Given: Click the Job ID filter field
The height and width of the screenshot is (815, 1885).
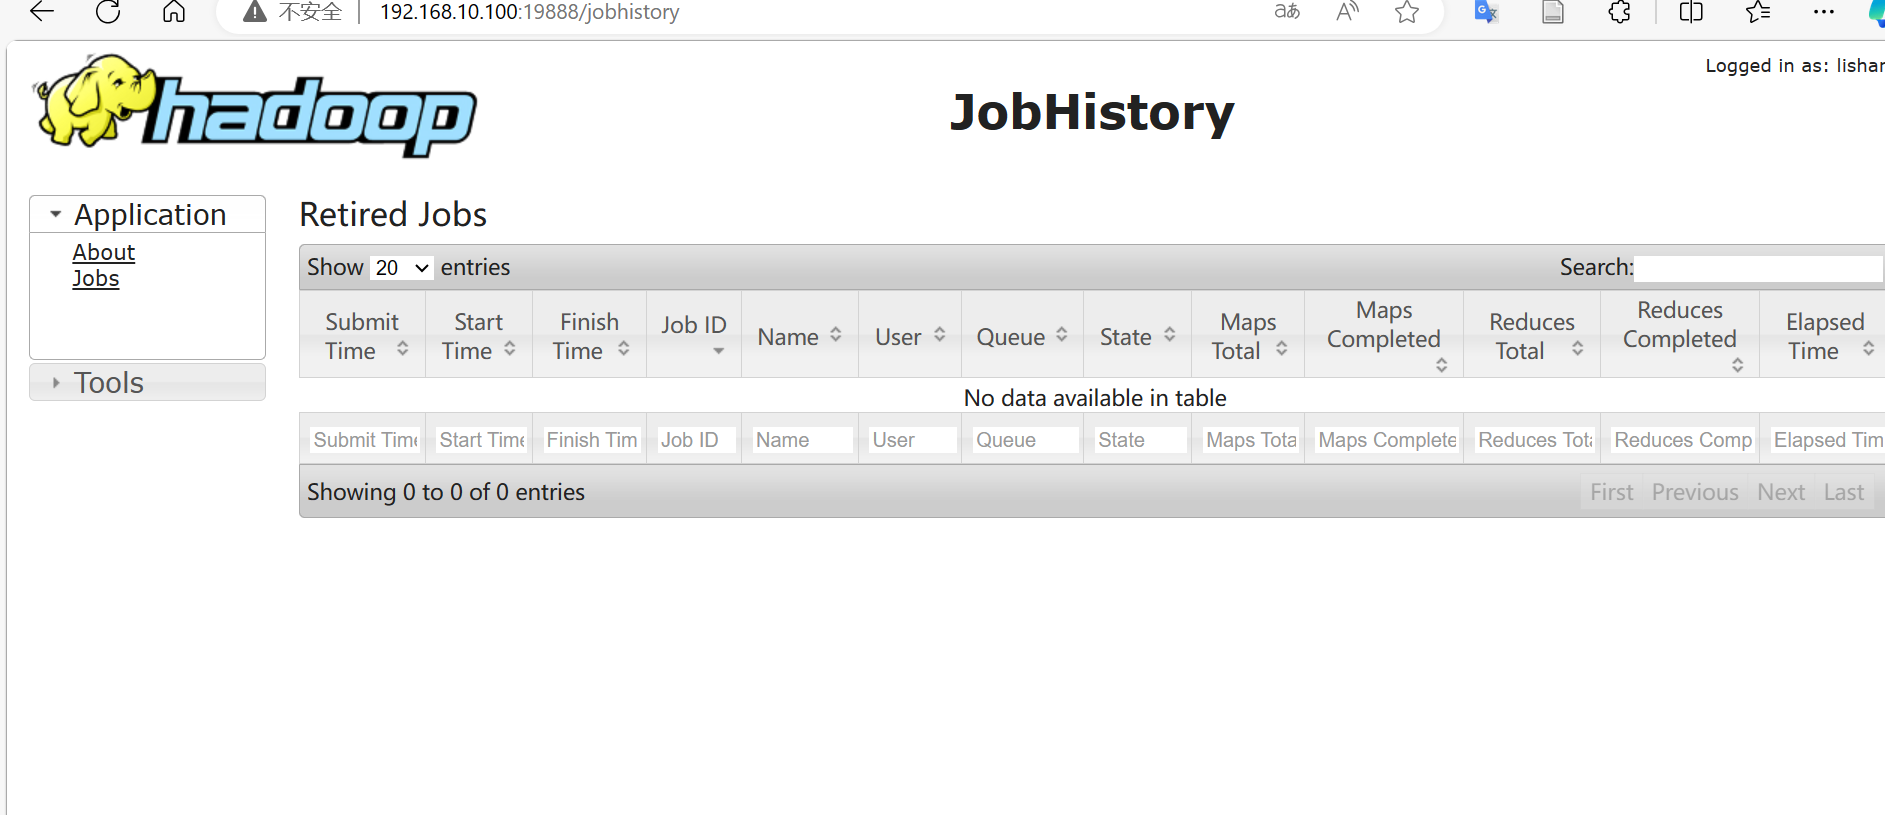Looking at the screenshot, I should [x=696, y=440].
